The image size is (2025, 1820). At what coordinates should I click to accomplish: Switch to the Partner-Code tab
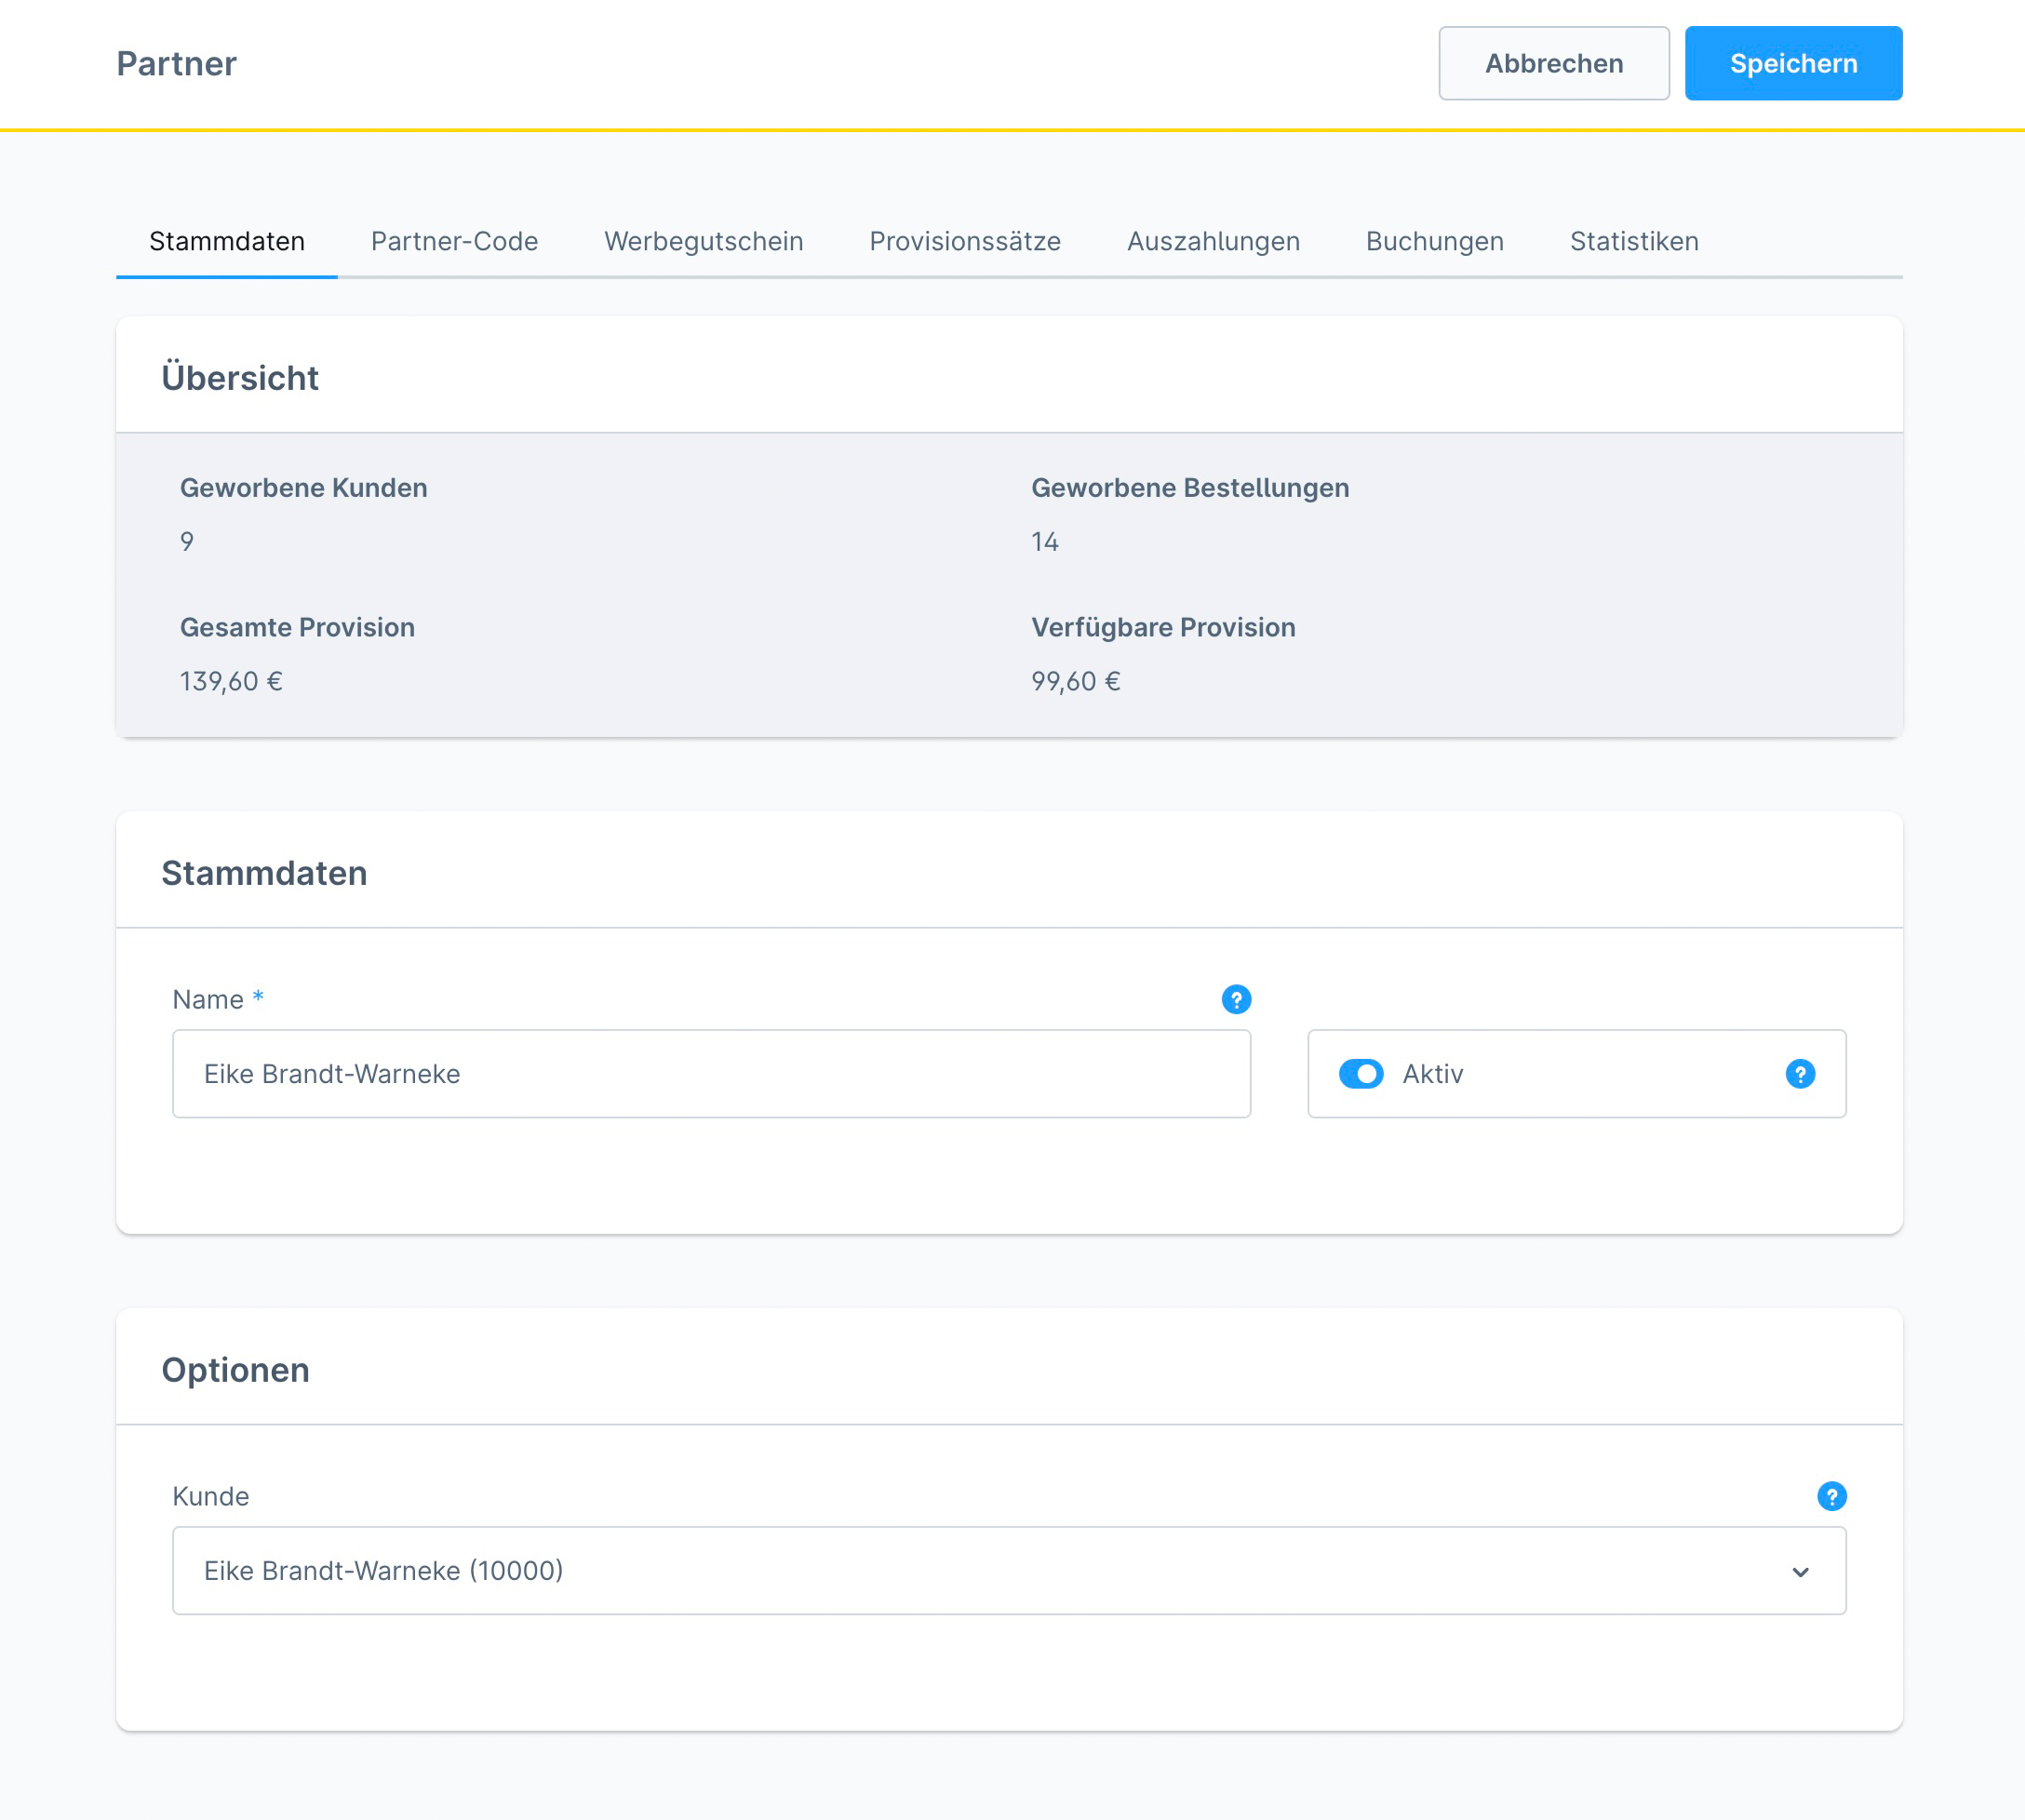[454, 241]
